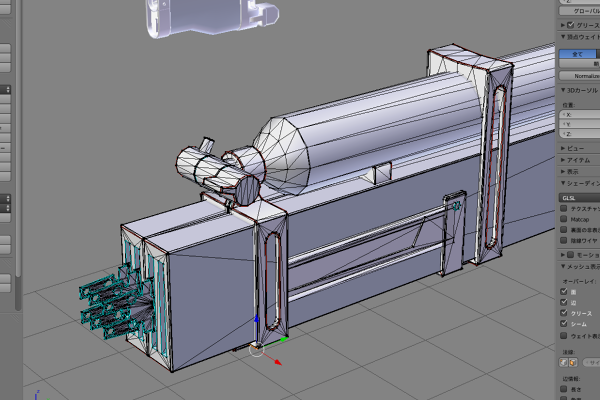Viewport: 600px width, 400px height.
Task: Collapse the 3Dカーソル panel
Action: 563,90
